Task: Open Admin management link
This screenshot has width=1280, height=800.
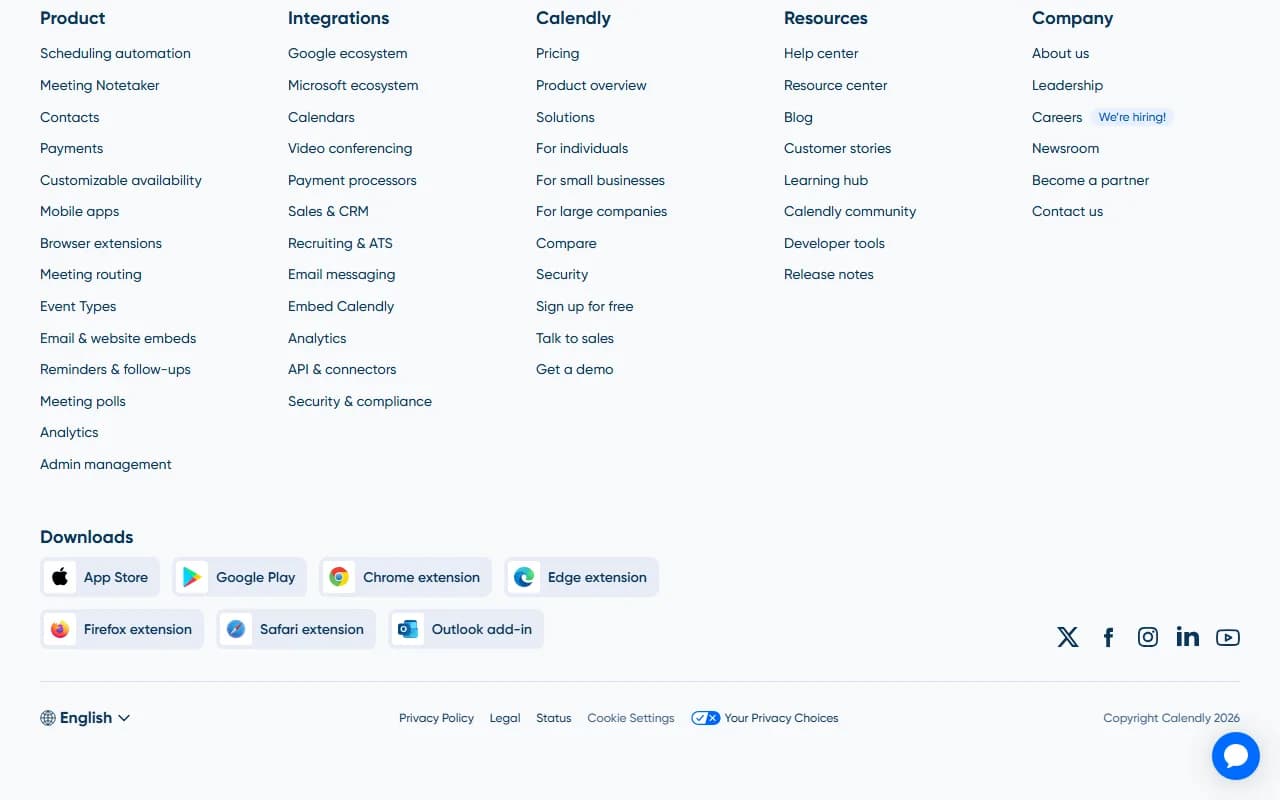Action: pyautogui.click(x=106, y=464)
